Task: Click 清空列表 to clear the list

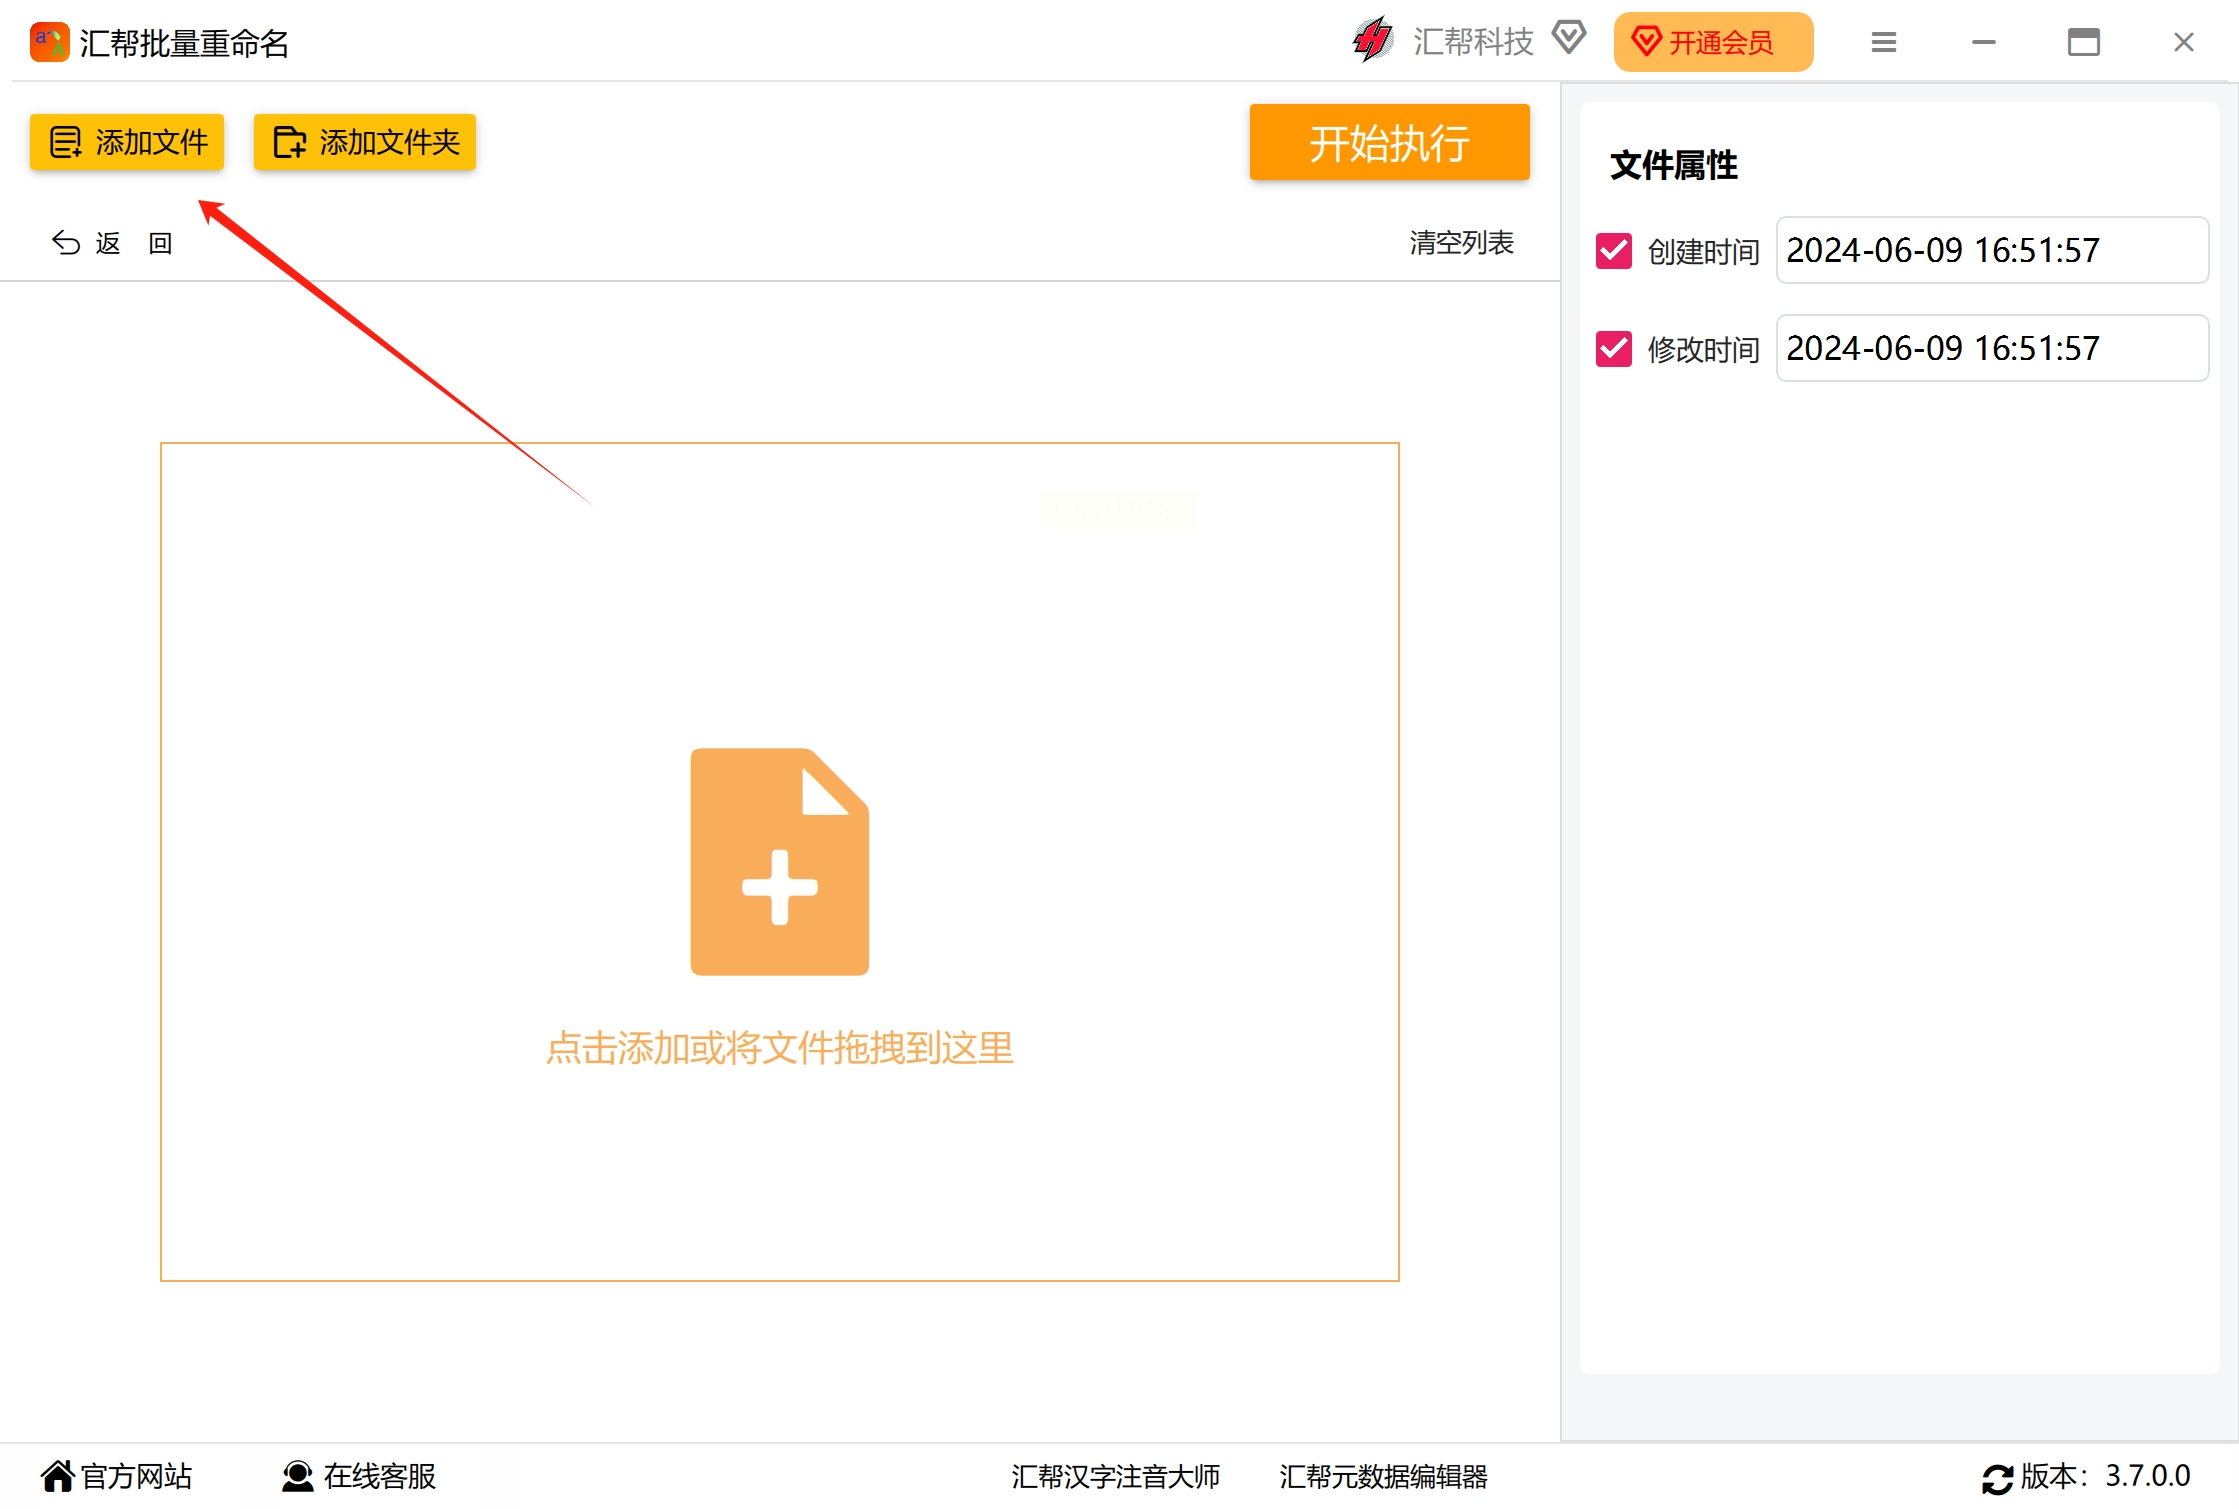Action: coord(1461,243)
